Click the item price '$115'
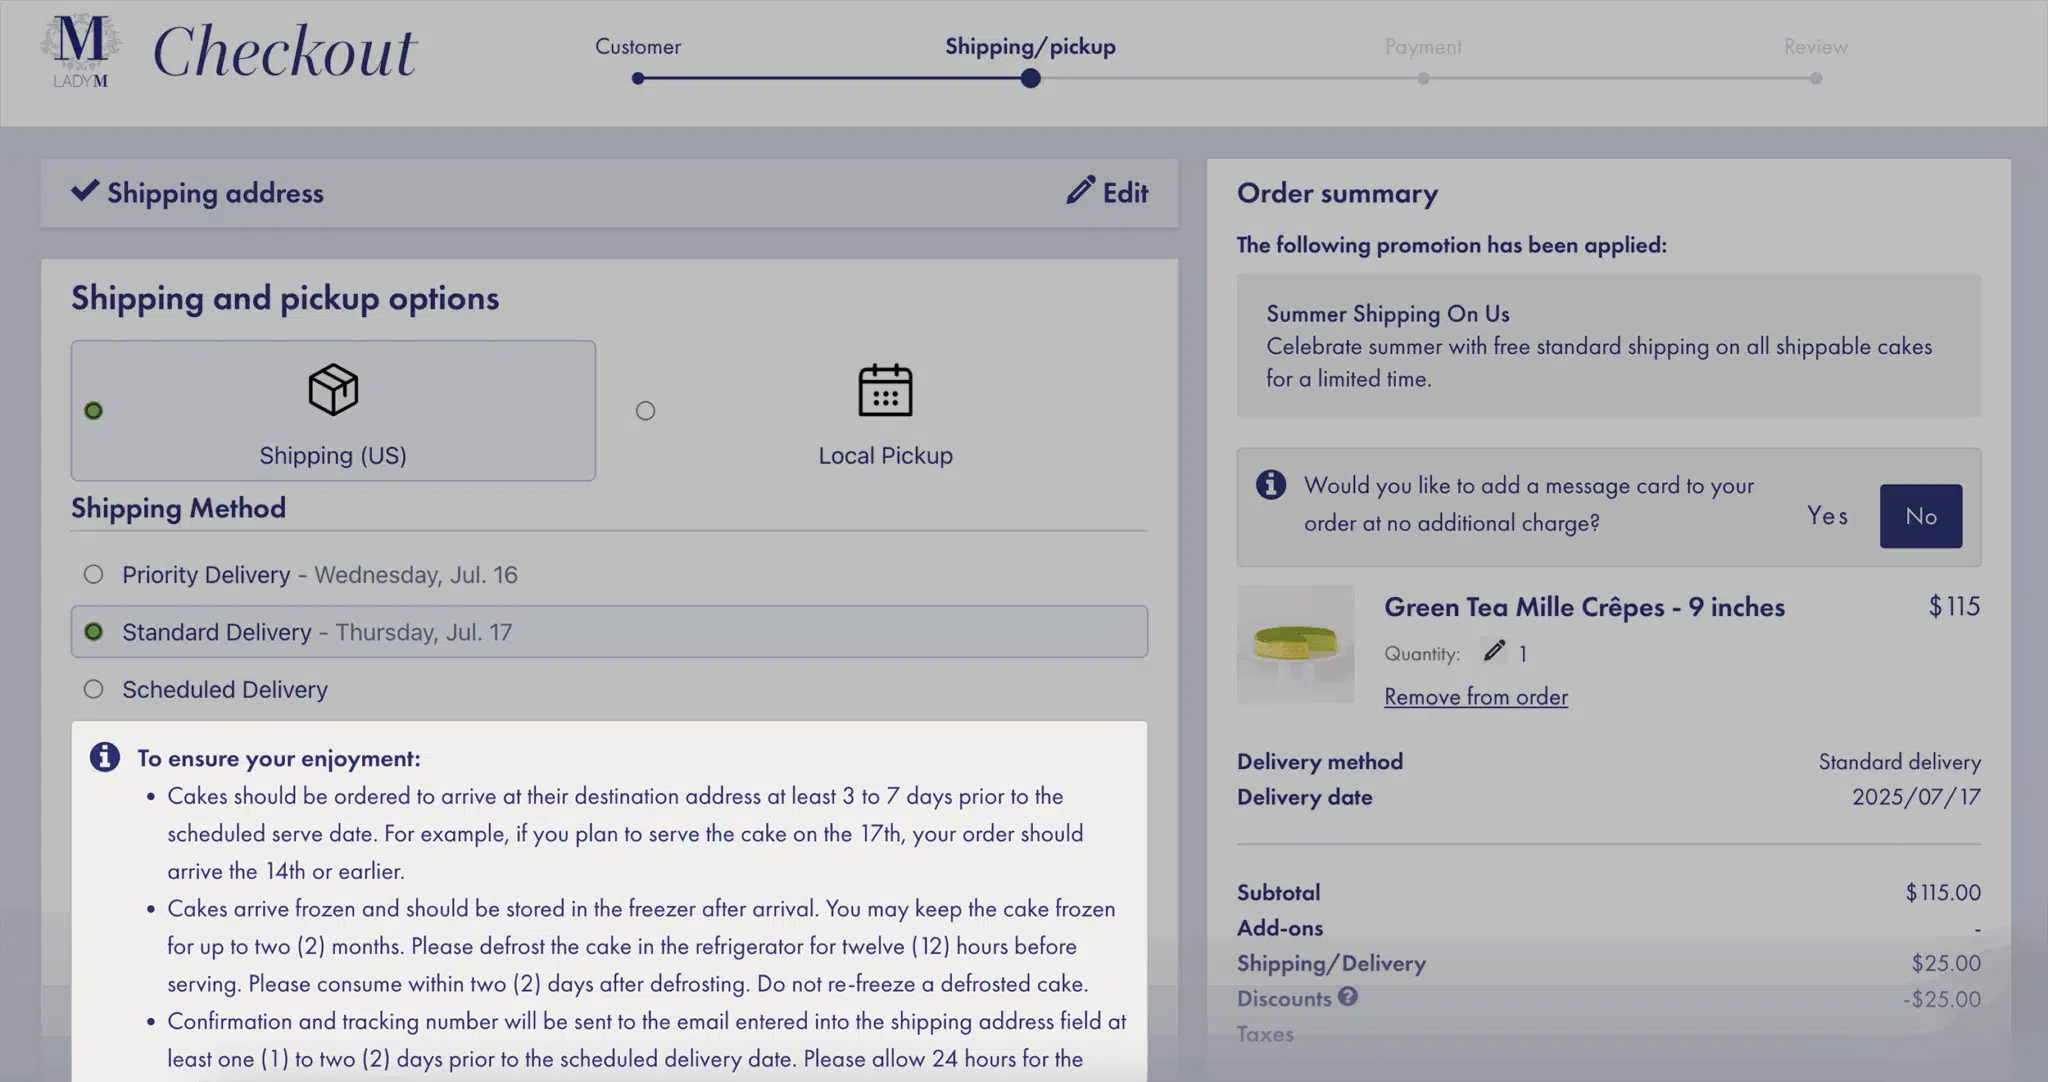 (x=1954, y=606)
